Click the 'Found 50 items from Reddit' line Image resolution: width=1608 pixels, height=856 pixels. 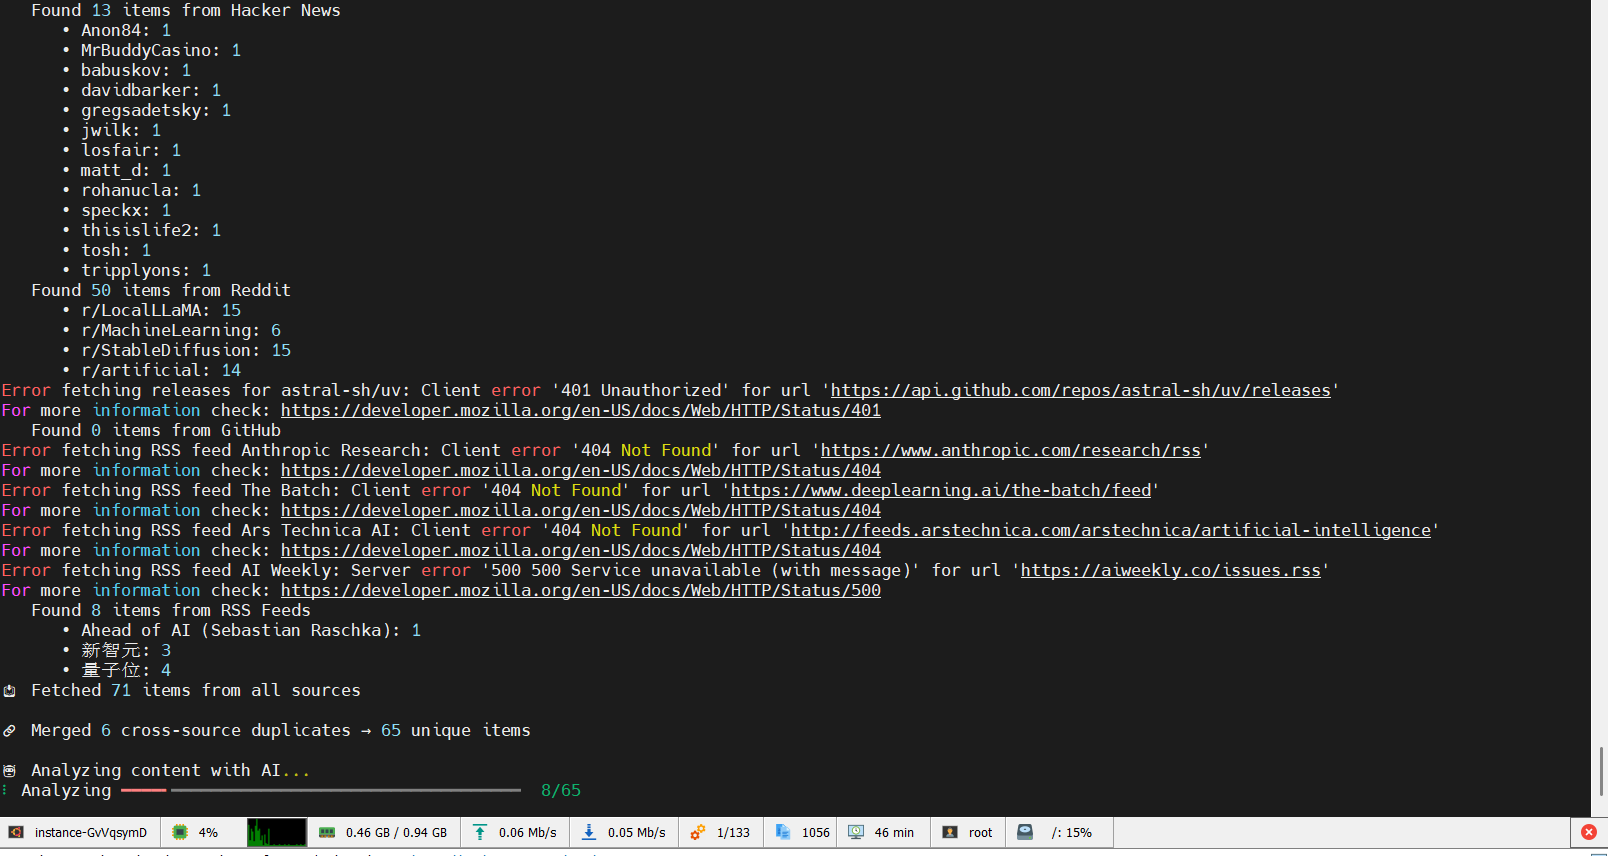[x=161, y=290]
